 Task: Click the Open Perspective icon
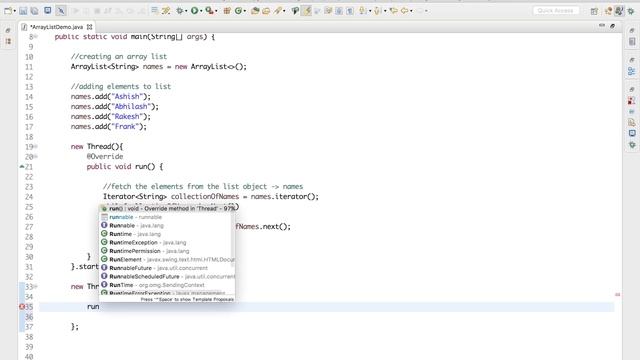(594, 11)
